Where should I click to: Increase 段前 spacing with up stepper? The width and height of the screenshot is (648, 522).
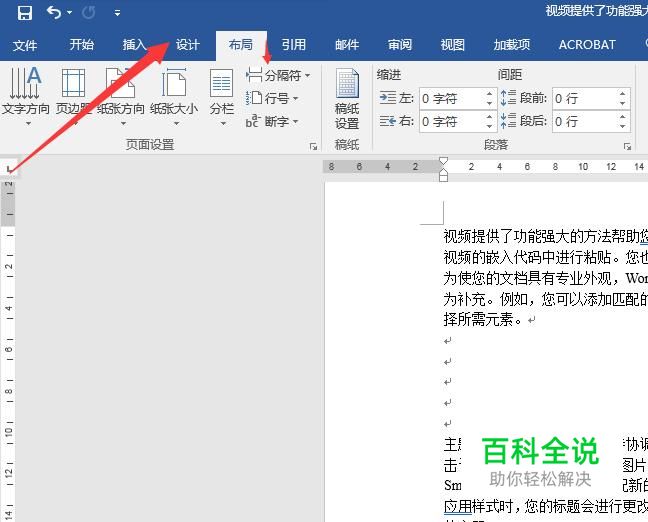coord(623,93)
